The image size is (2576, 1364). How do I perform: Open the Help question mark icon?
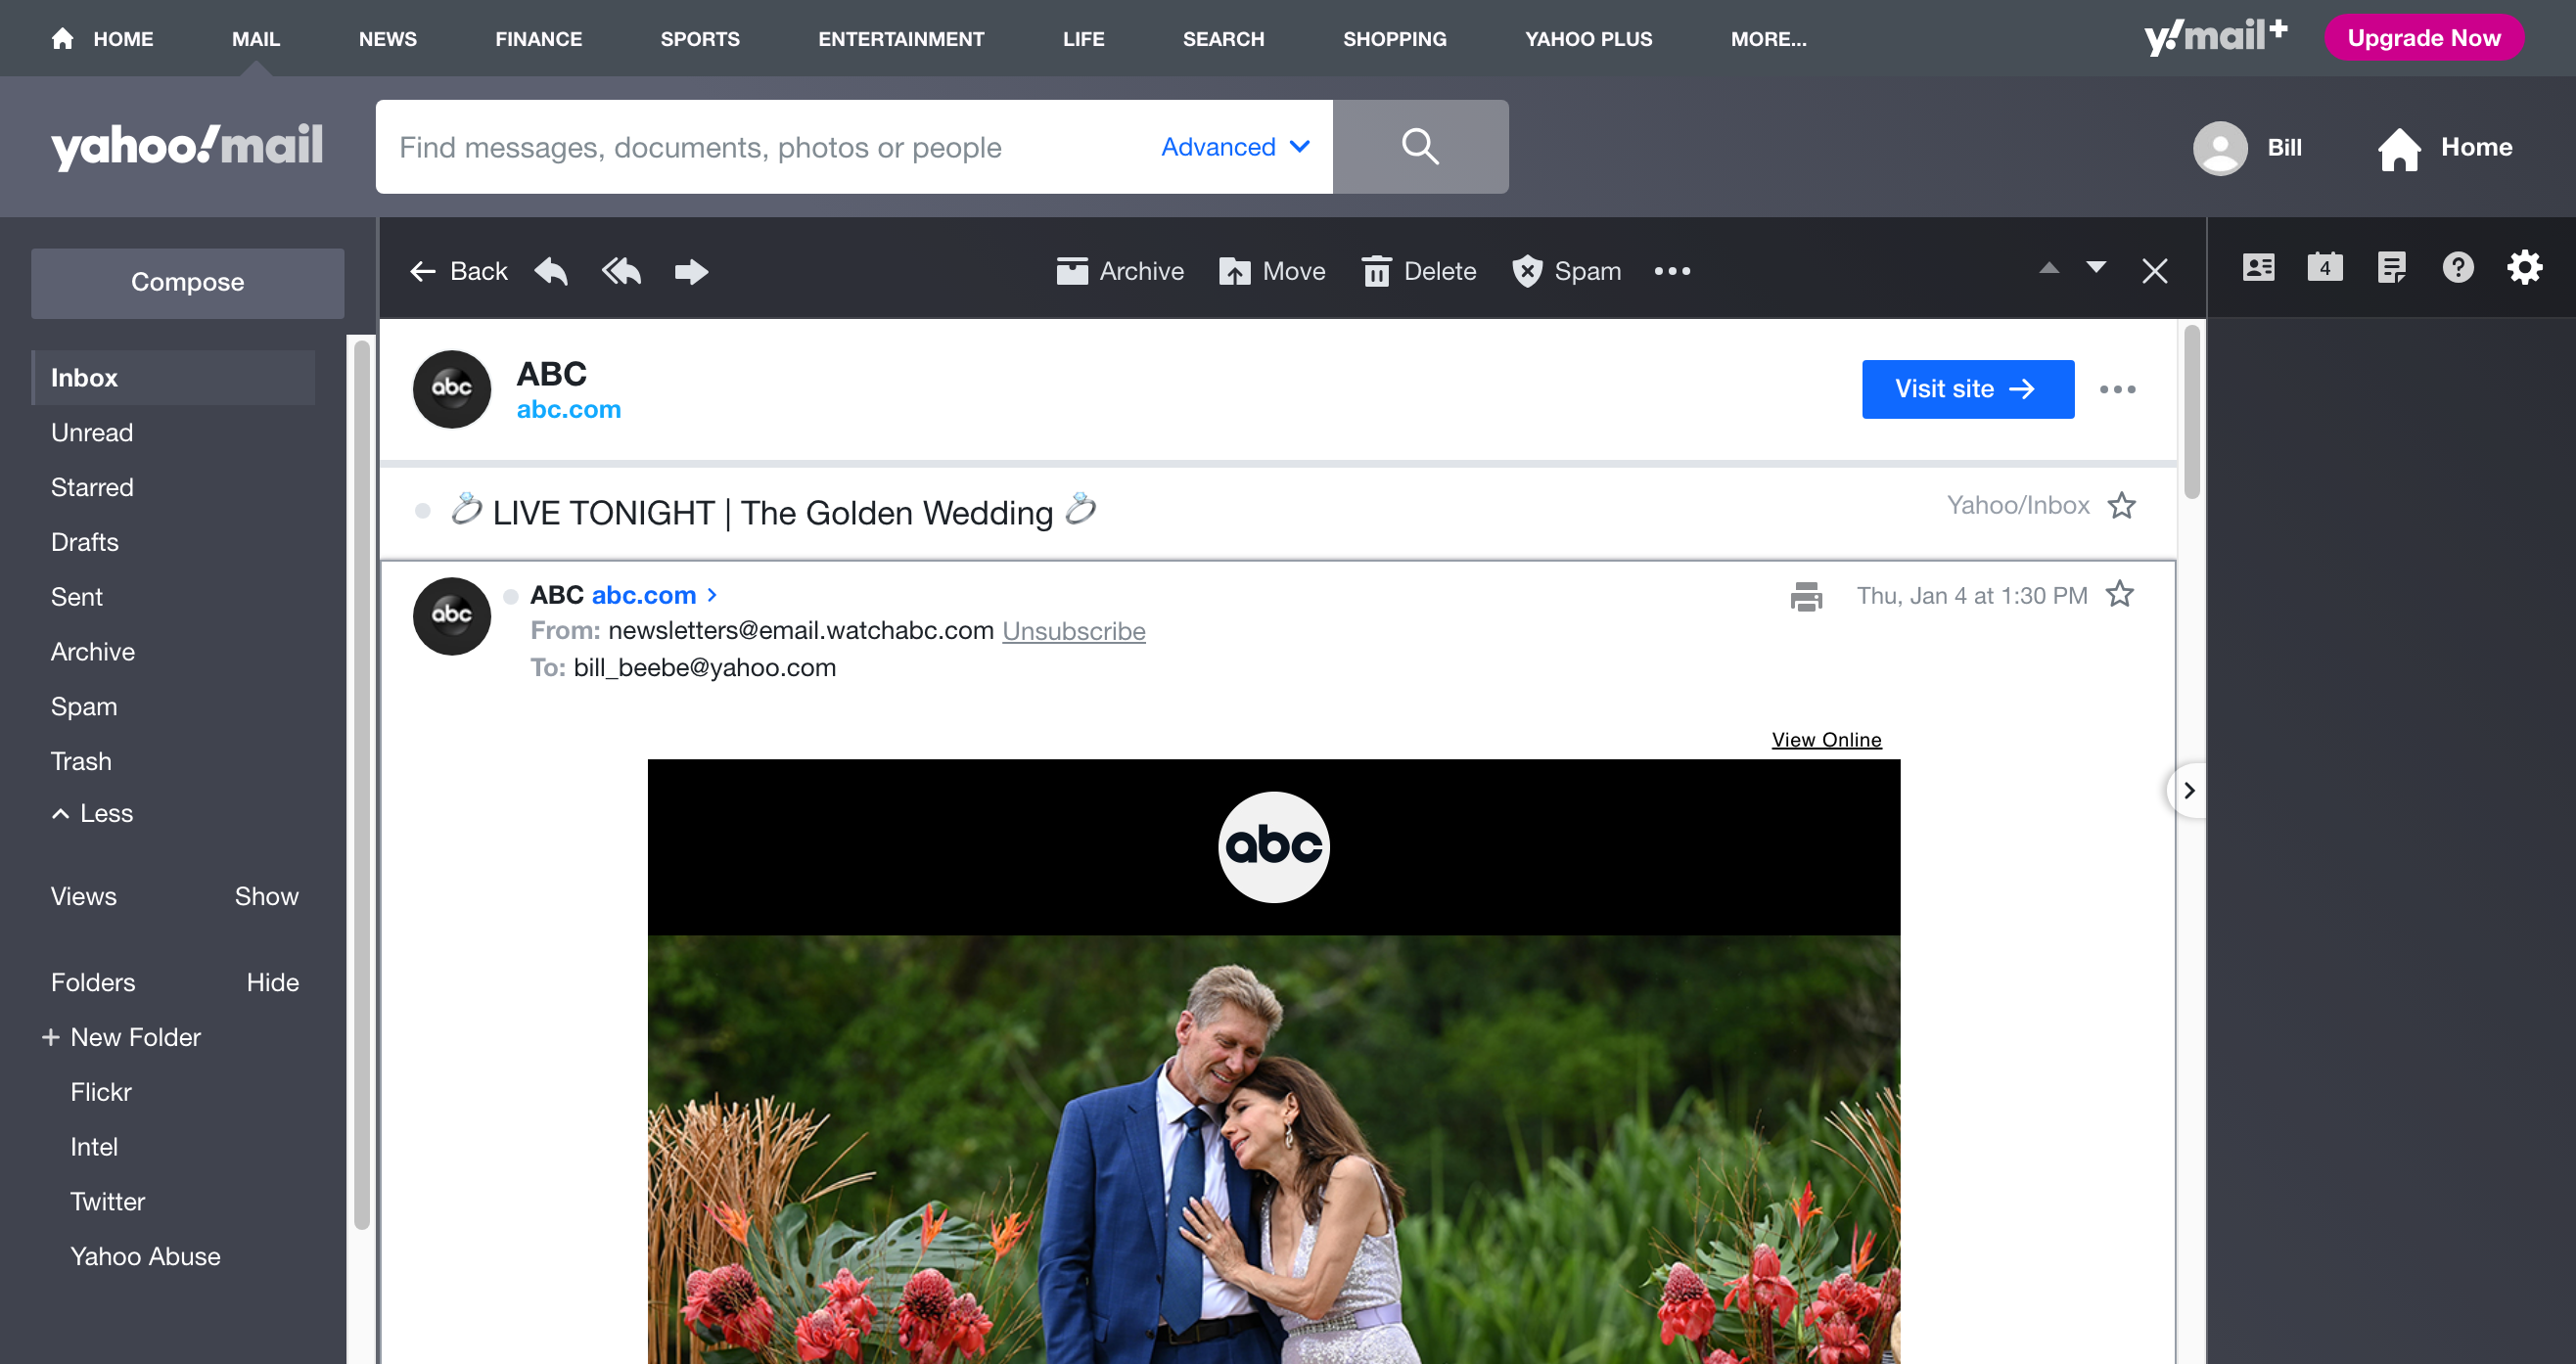tap(2458, 268)
